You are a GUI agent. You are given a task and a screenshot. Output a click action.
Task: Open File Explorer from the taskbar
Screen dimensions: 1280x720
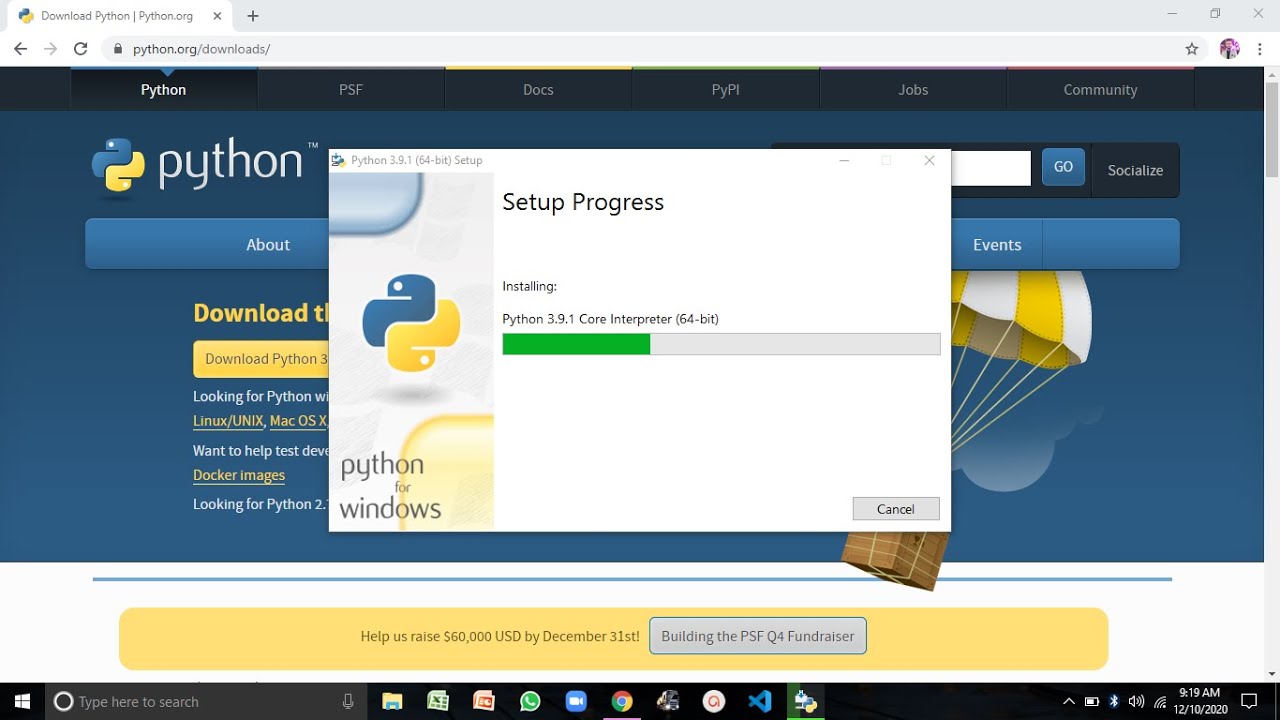[392, 701]
